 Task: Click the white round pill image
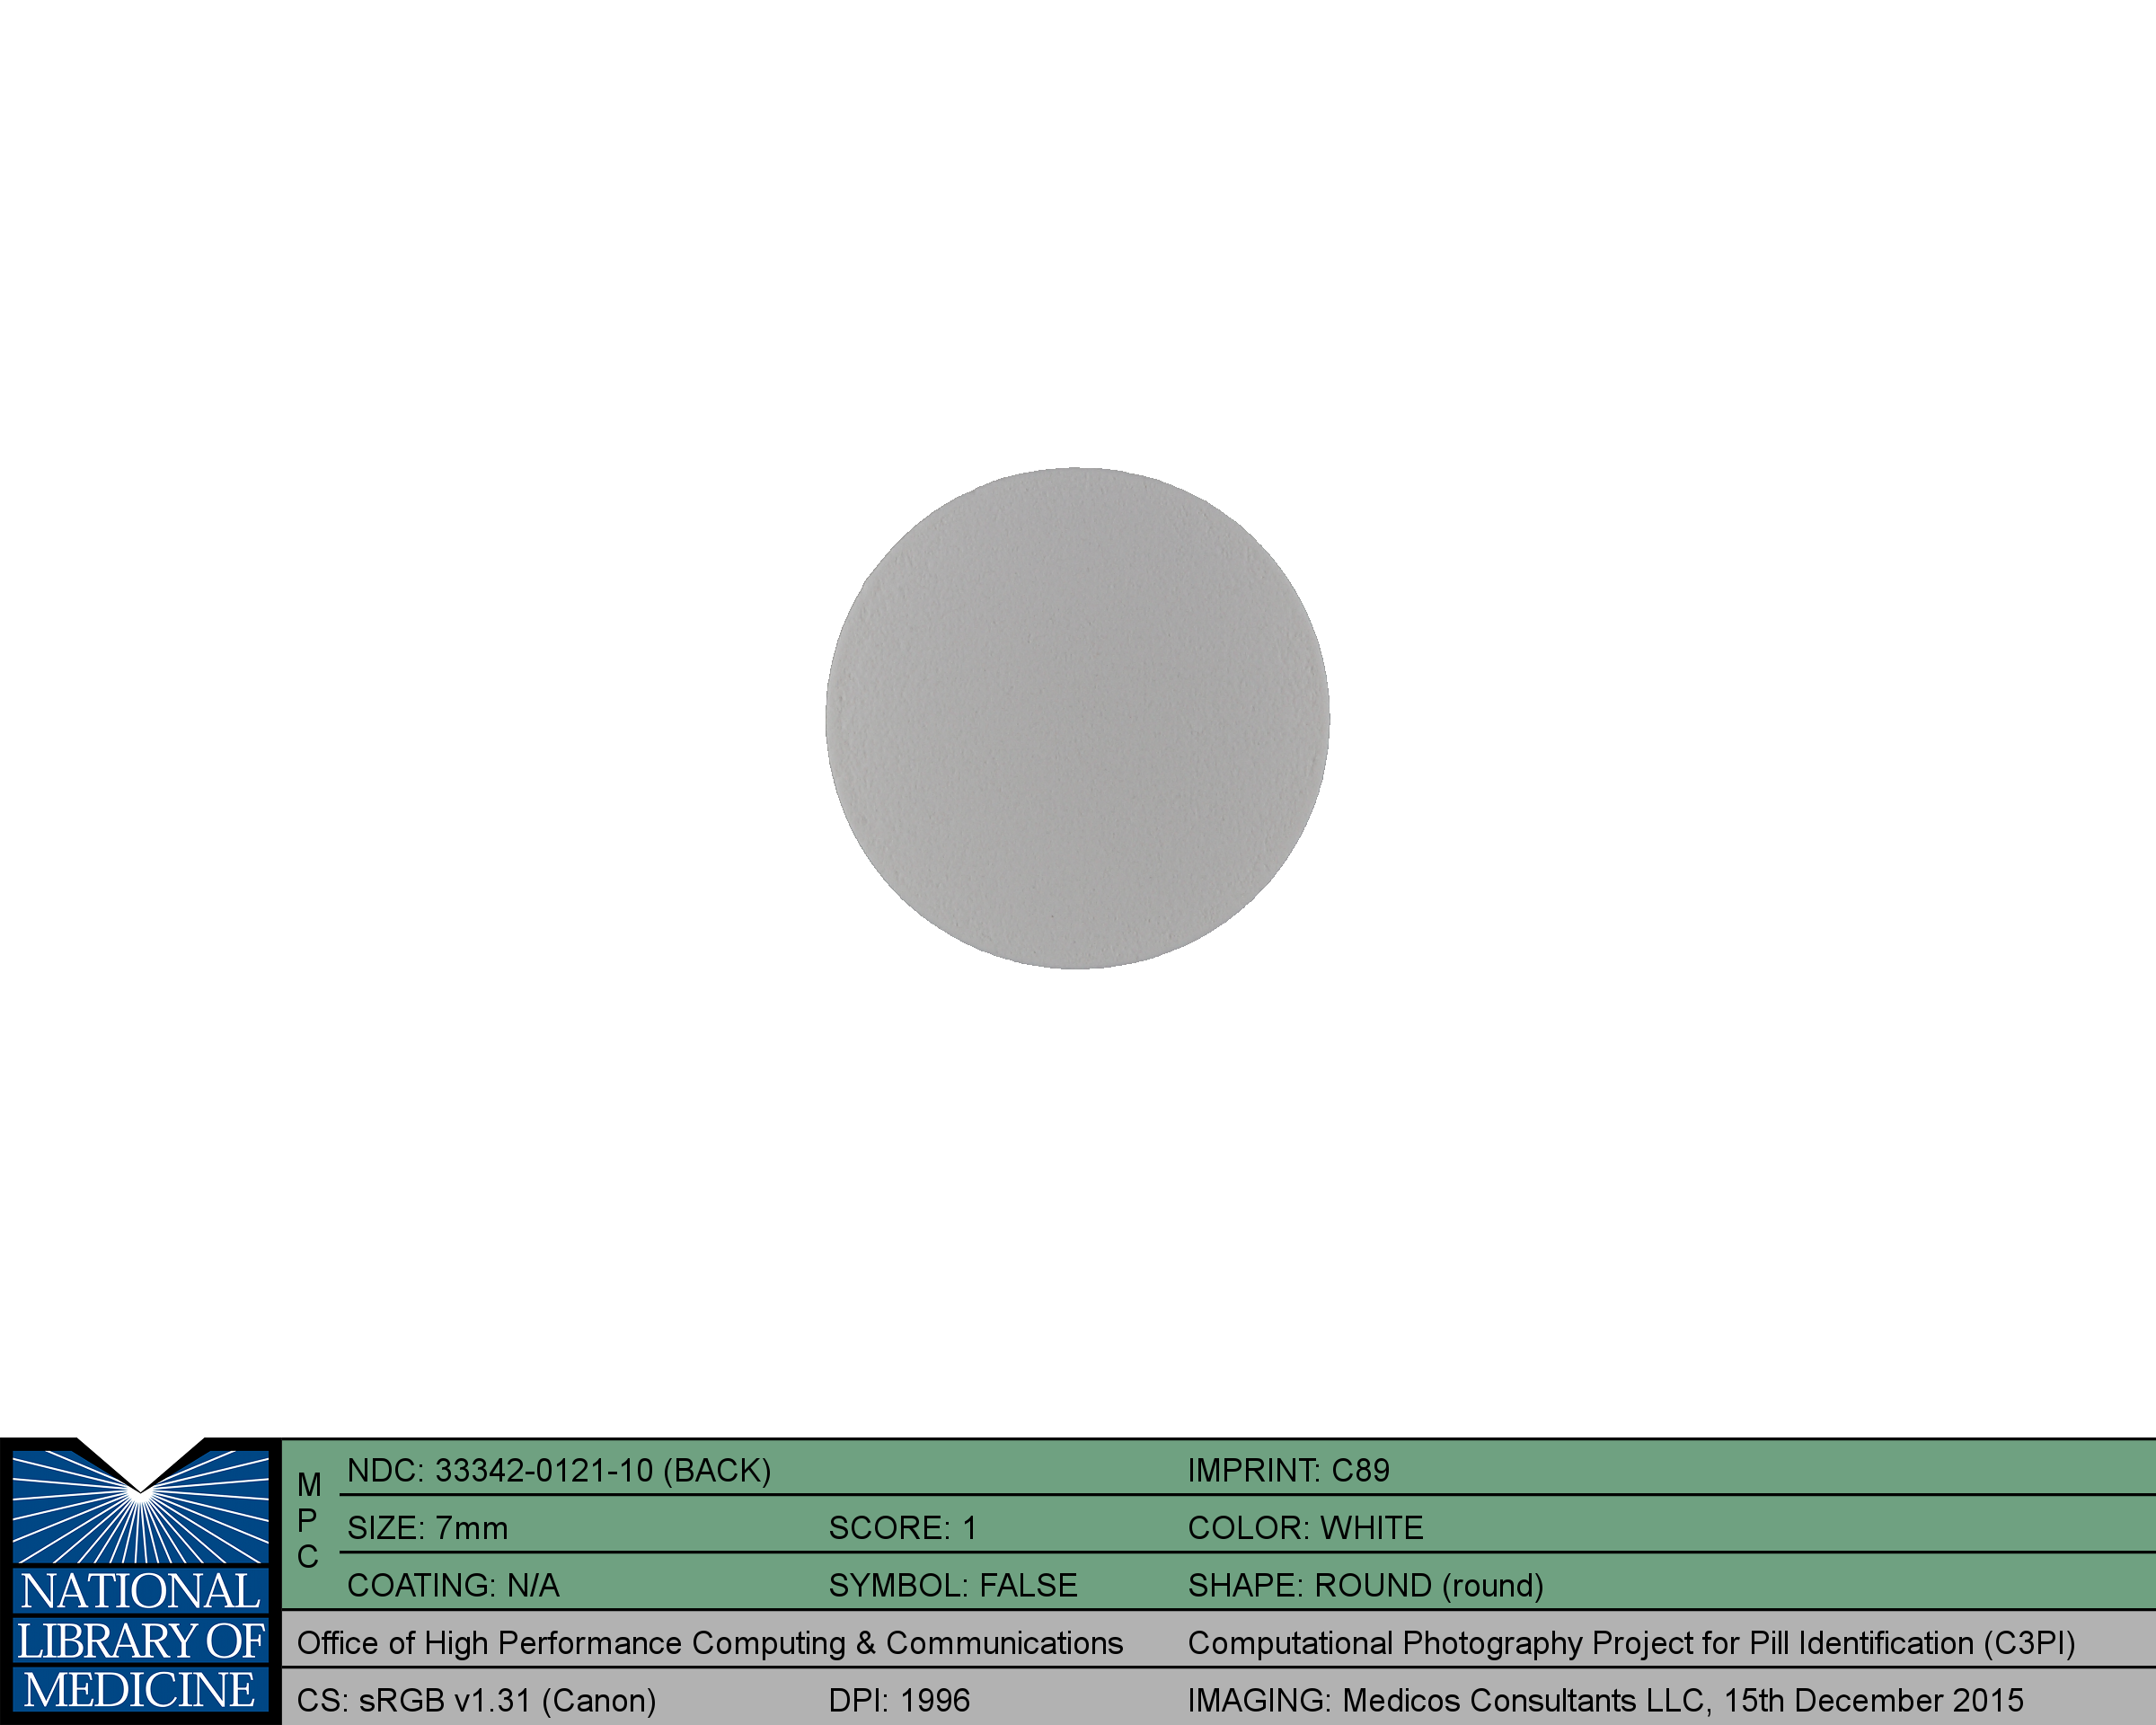[1077, 718]
